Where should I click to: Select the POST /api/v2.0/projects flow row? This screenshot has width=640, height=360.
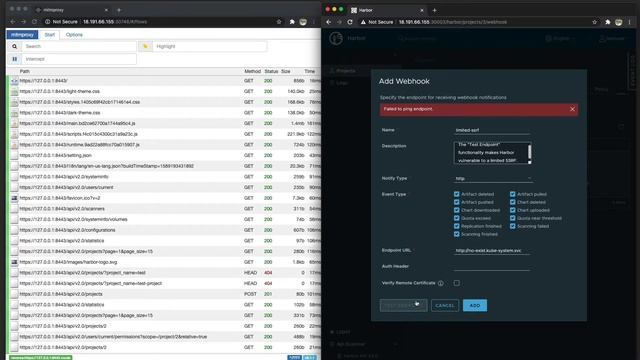coord(164,294)
